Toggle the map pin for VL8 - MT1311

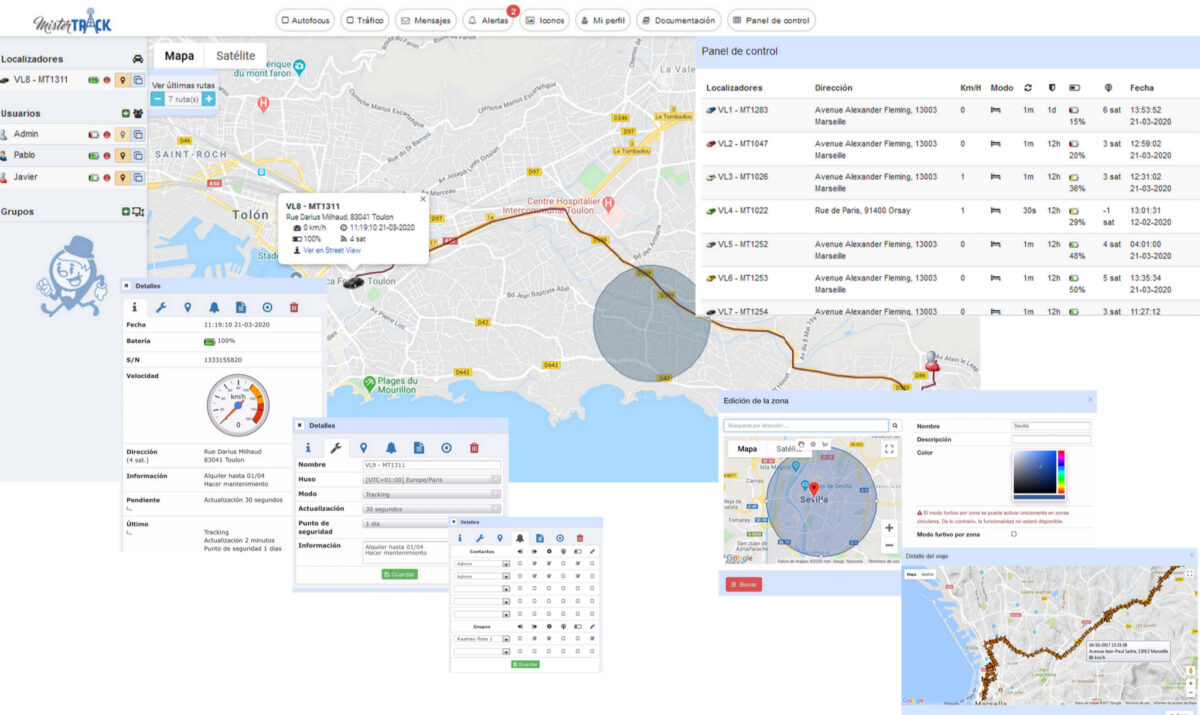[x=123, y=79]
